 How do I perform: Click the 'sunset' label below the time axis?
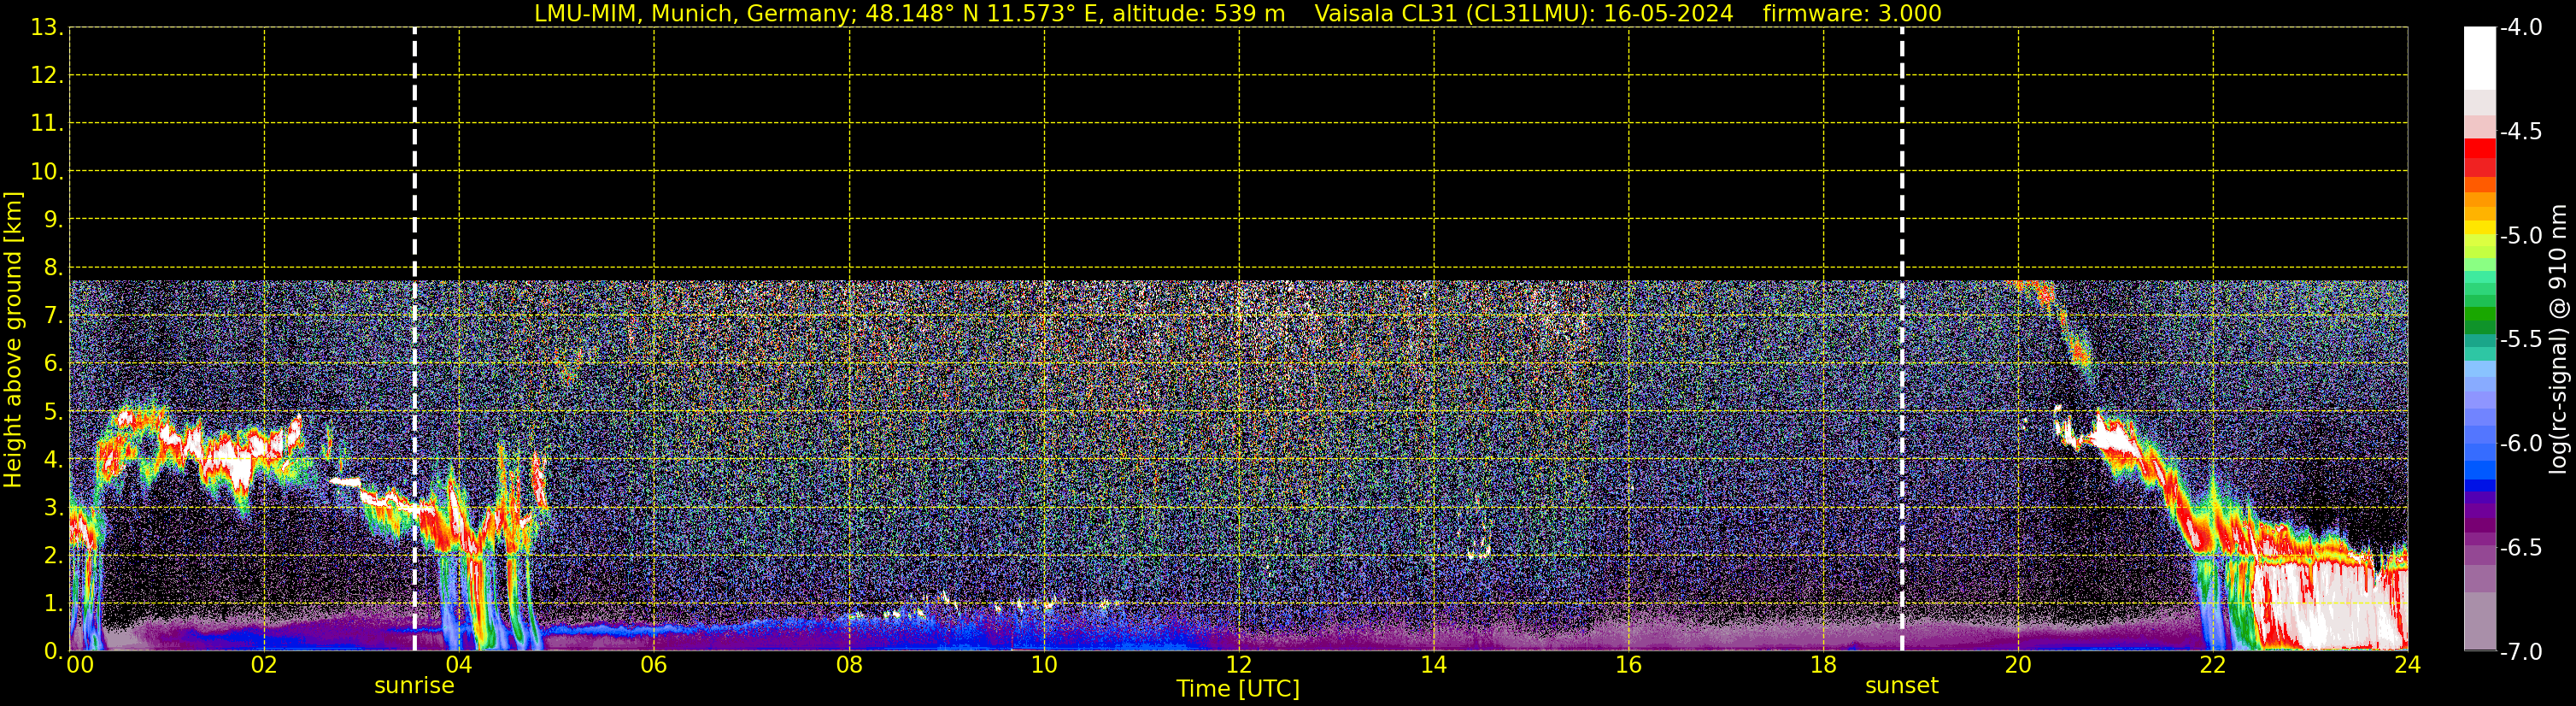click(1901, 686)
